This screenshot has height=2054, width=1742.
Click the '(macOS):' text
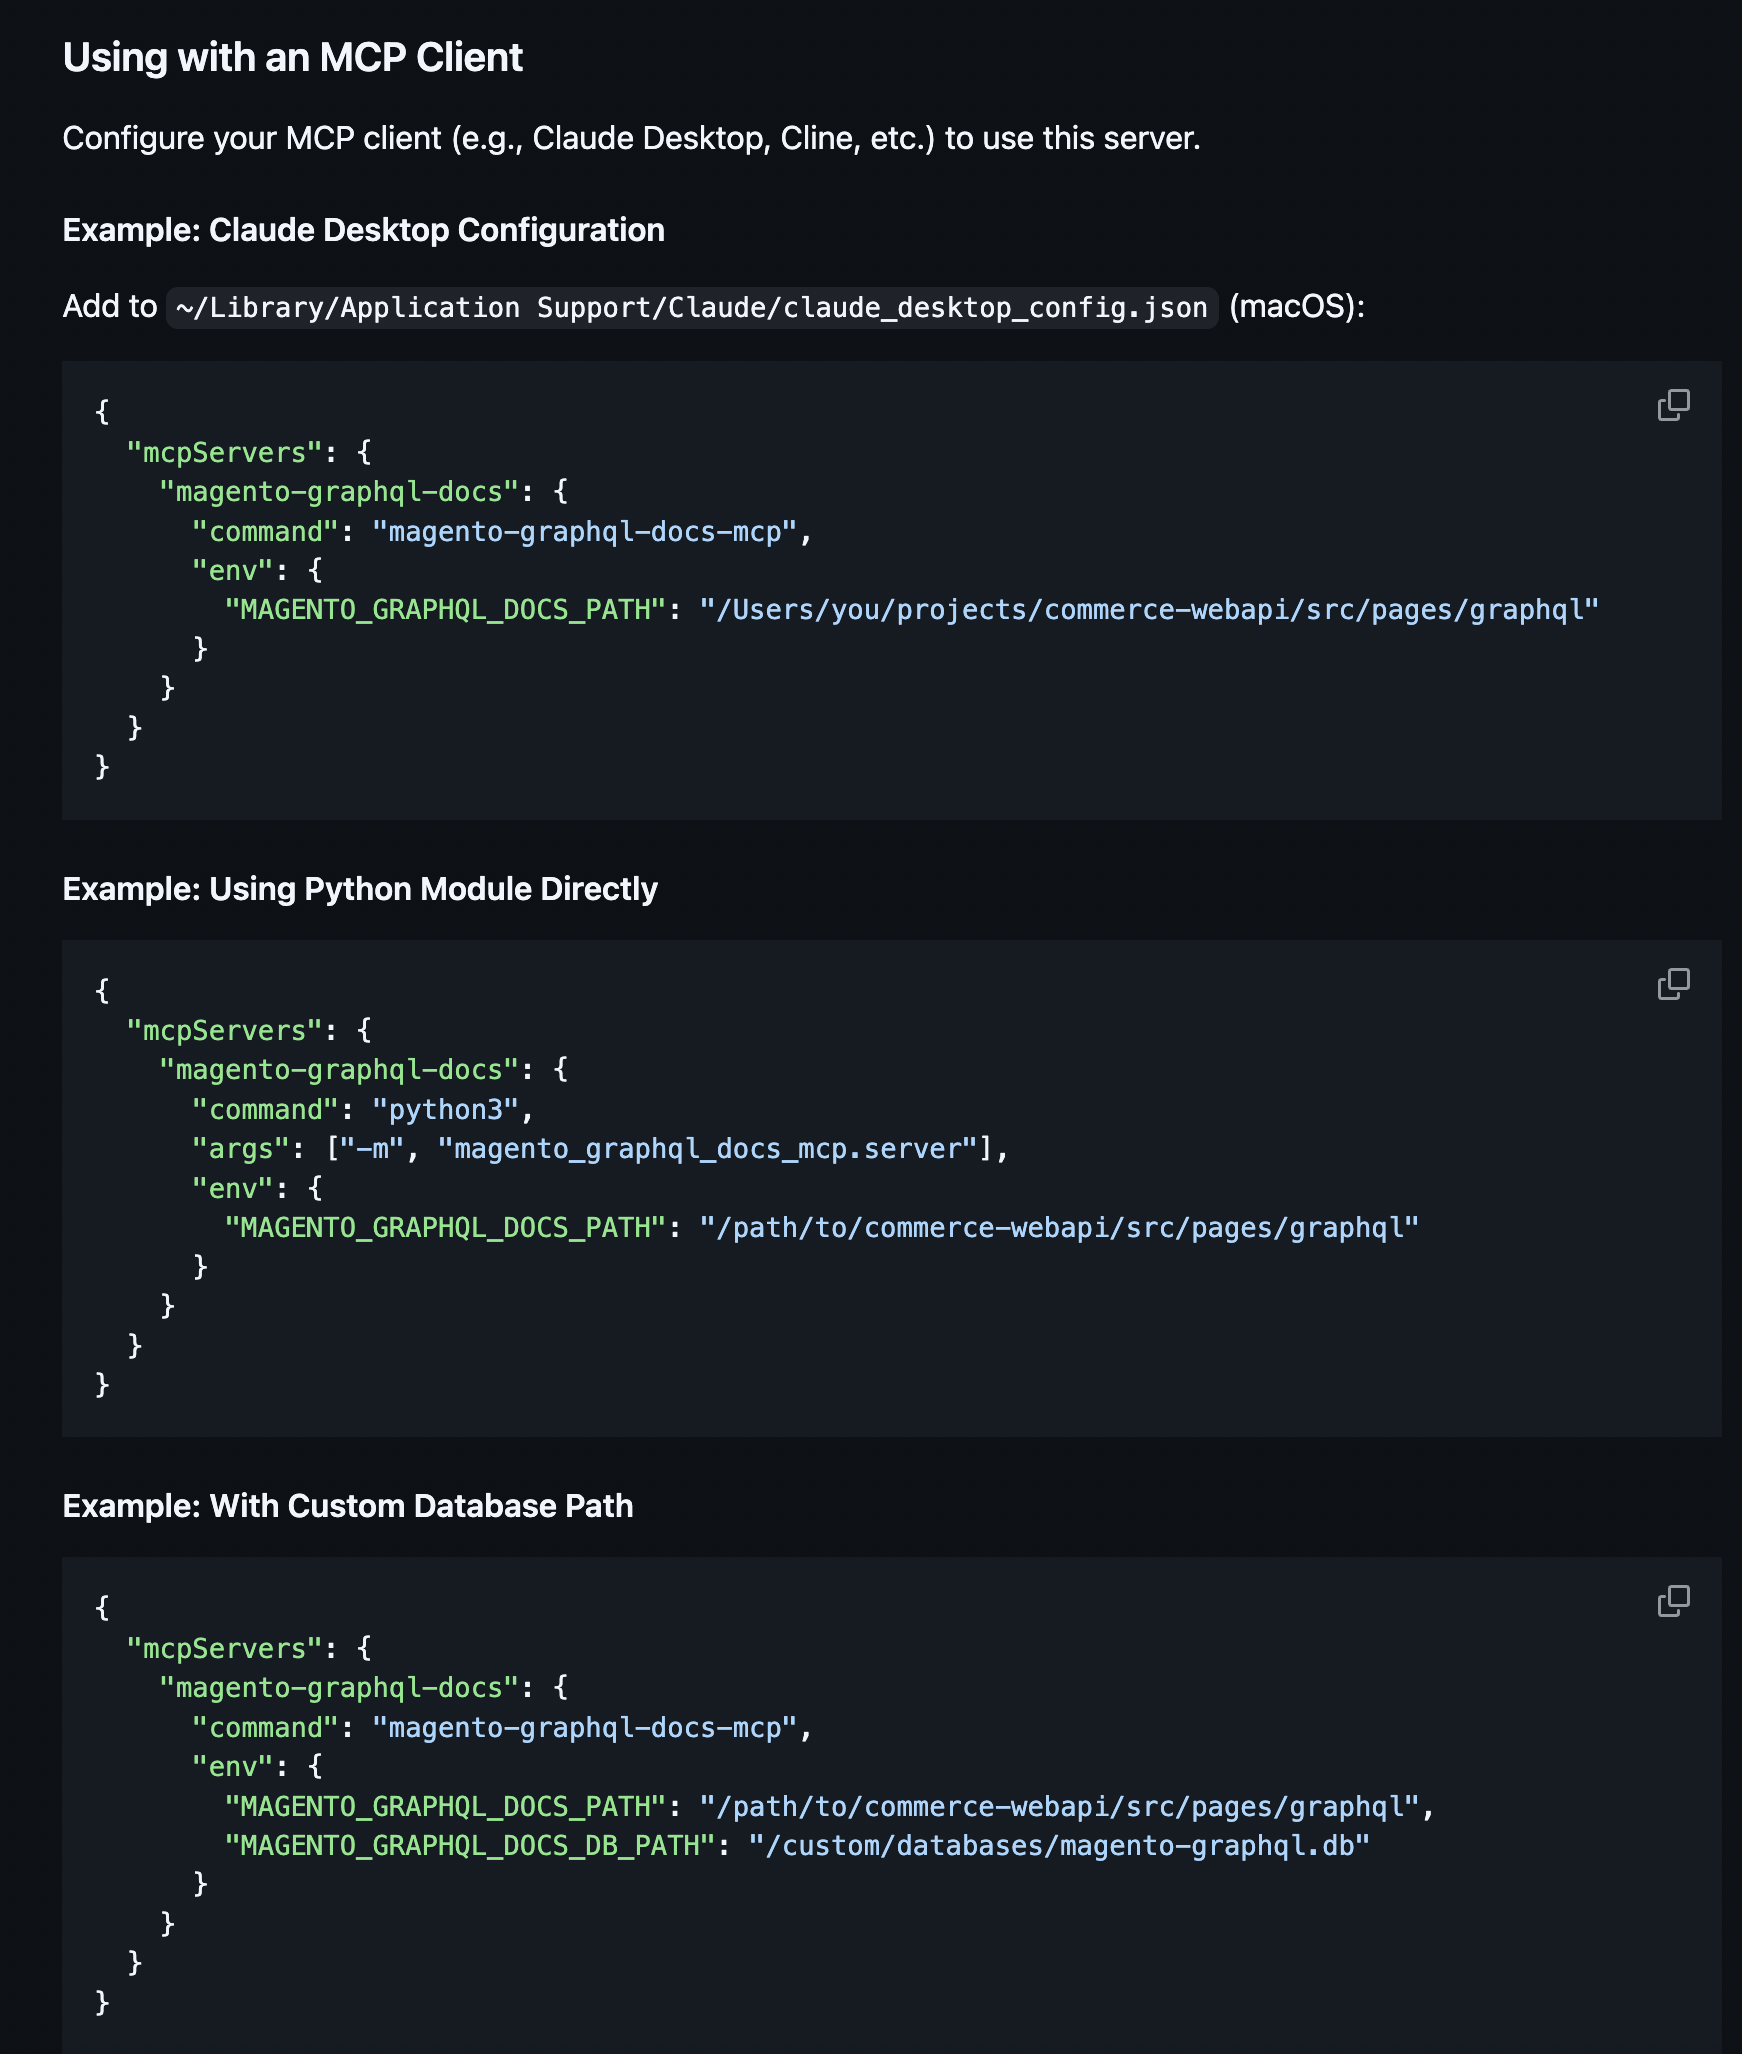coord(1296,307)
